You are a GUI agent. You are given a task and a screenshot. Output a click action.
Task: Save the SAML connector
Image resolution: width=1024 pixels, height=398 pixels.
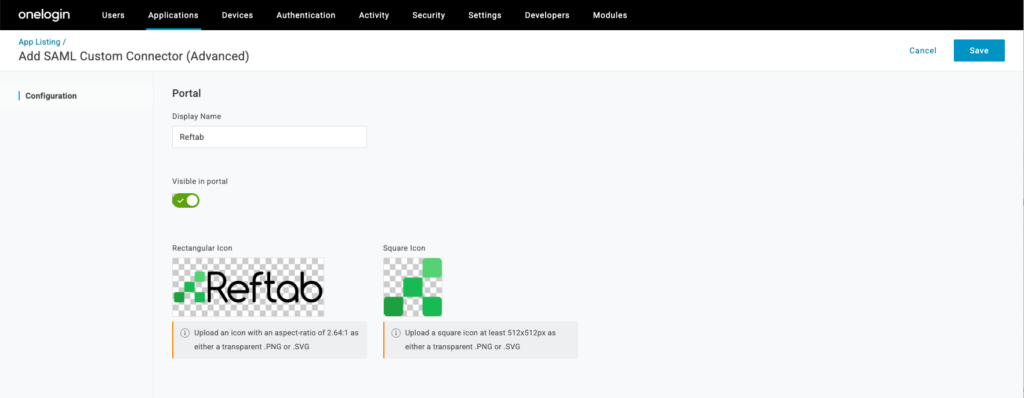979,50
